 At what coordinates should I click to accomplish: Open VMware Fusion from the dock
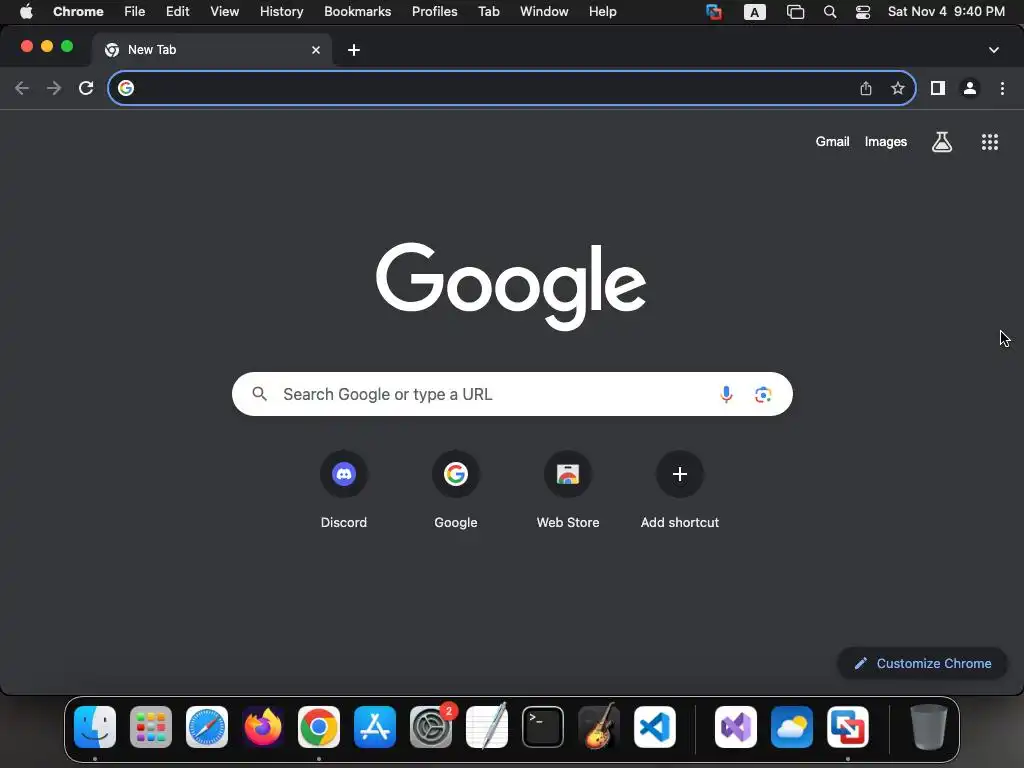coord(848,727)
